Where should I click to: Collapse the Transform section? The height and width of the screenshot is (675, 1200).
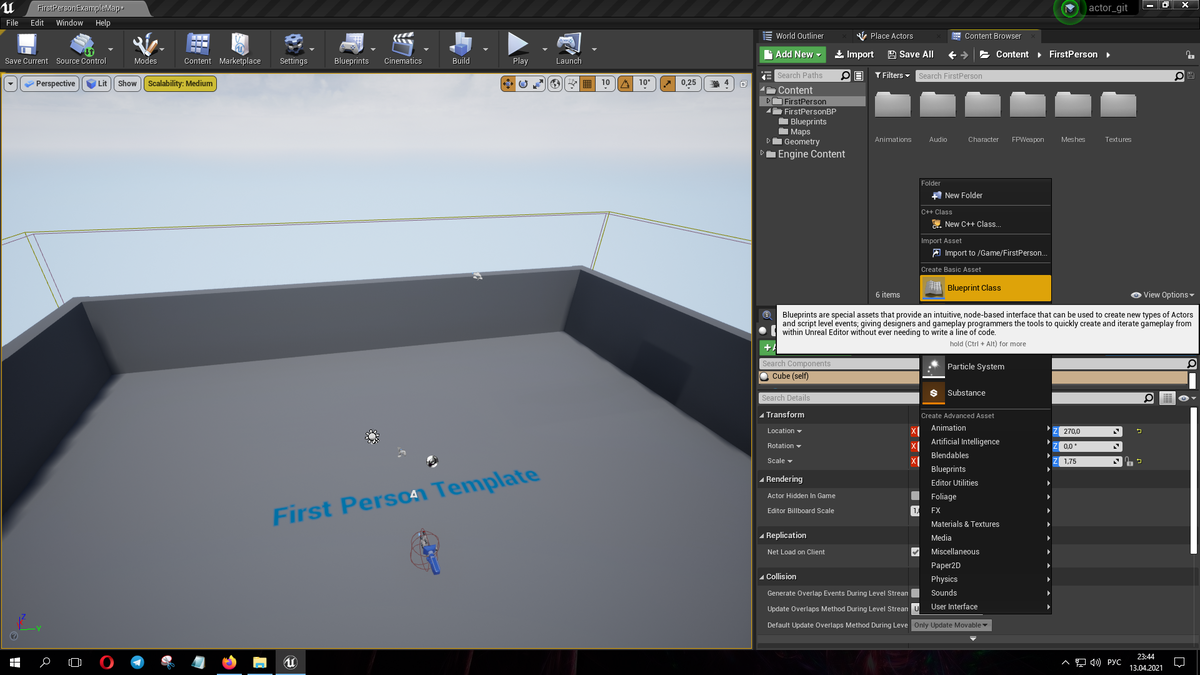[x=763, y=415]
